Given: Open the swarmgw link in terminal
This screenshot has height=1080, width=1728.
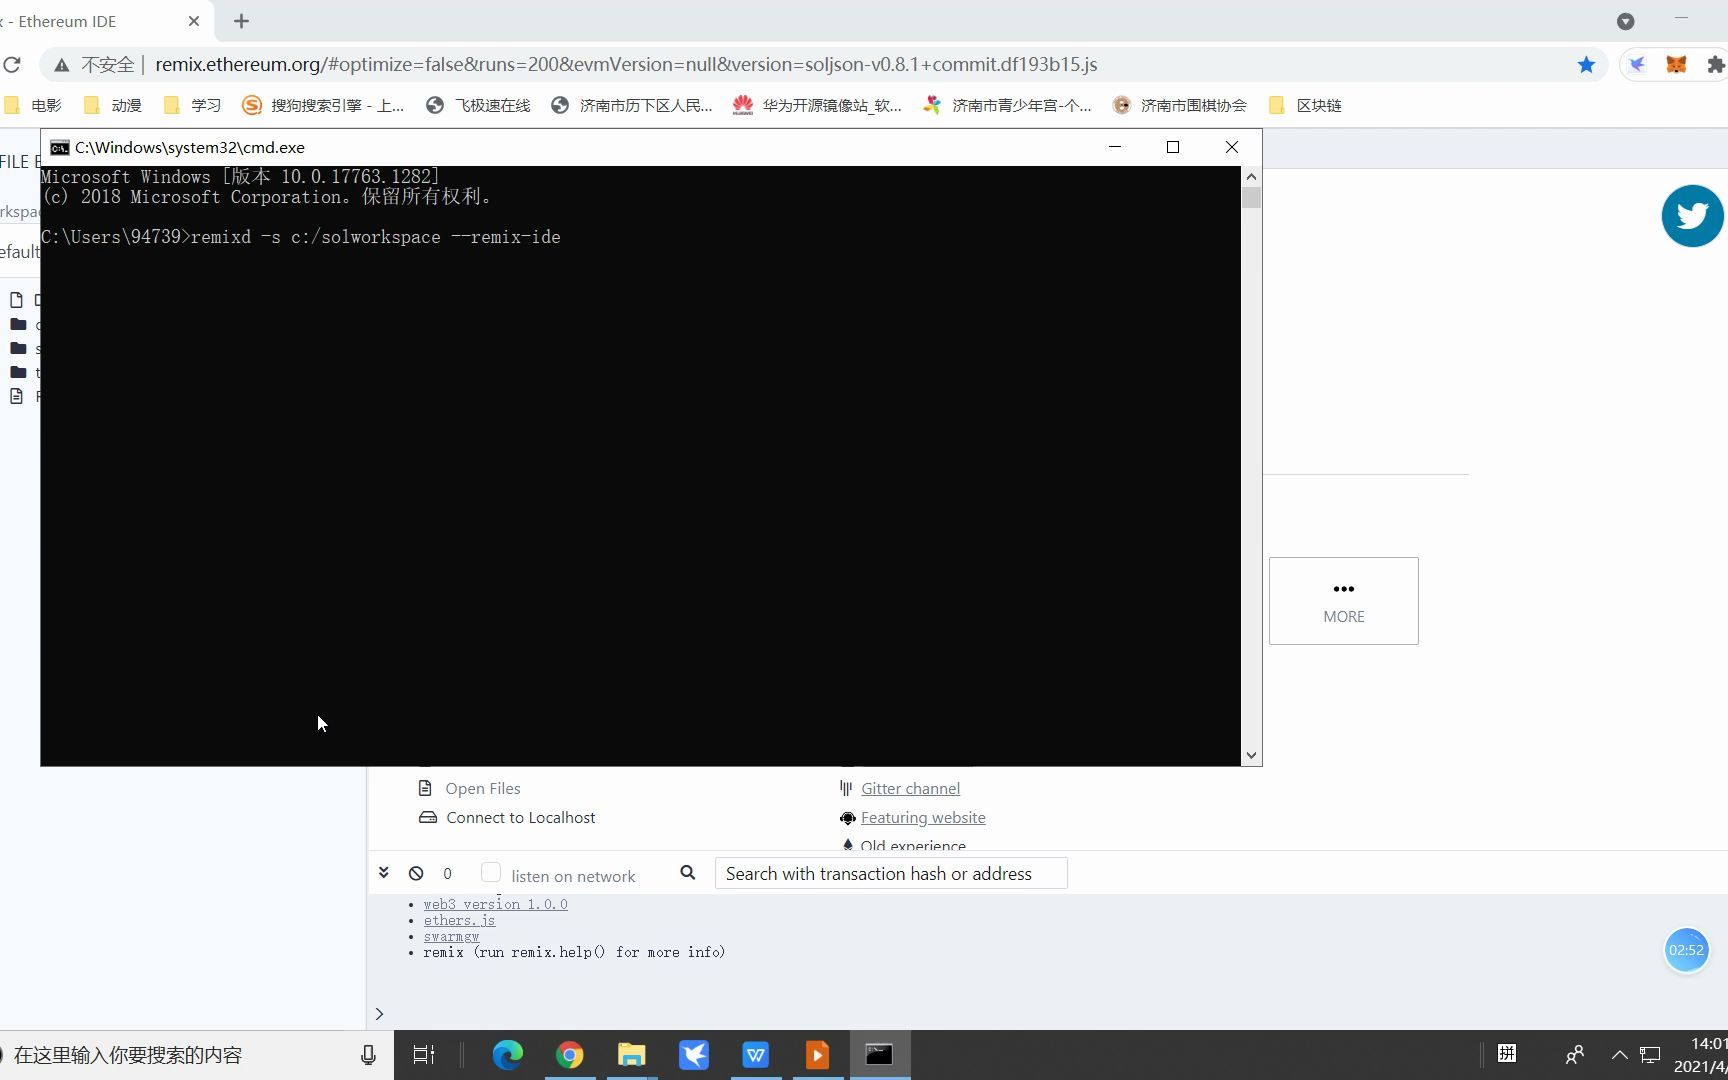Looking at the screenshot, I should point(451,936).
